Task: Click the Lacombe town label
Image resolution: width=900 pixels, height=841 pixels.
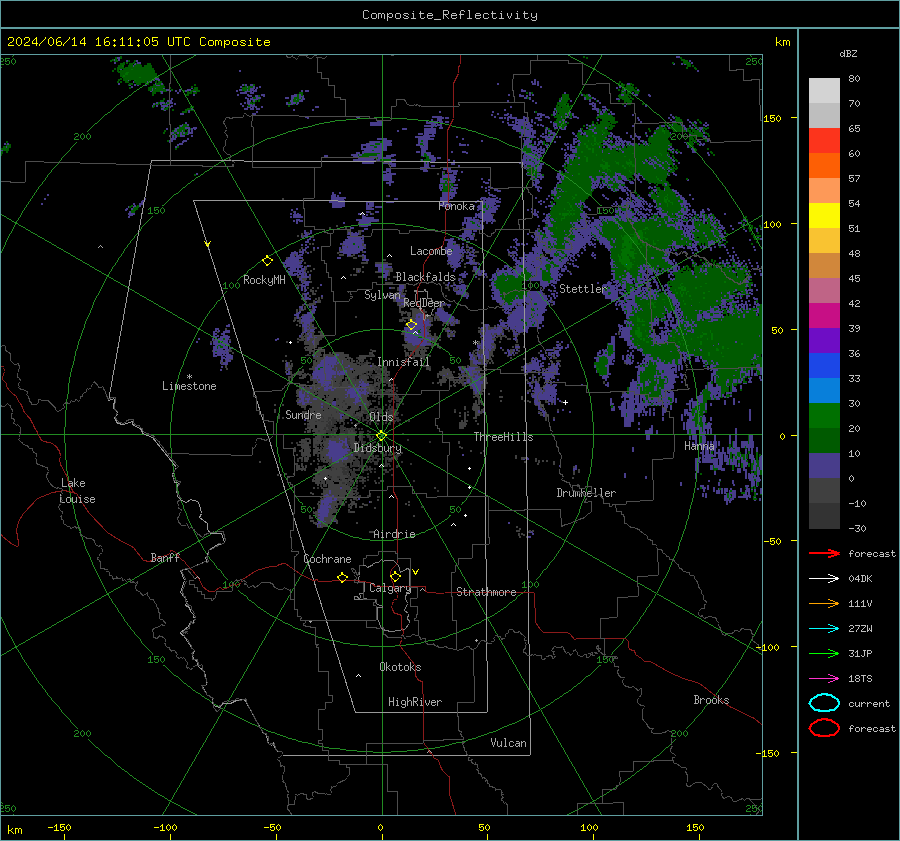Action: 431,251
